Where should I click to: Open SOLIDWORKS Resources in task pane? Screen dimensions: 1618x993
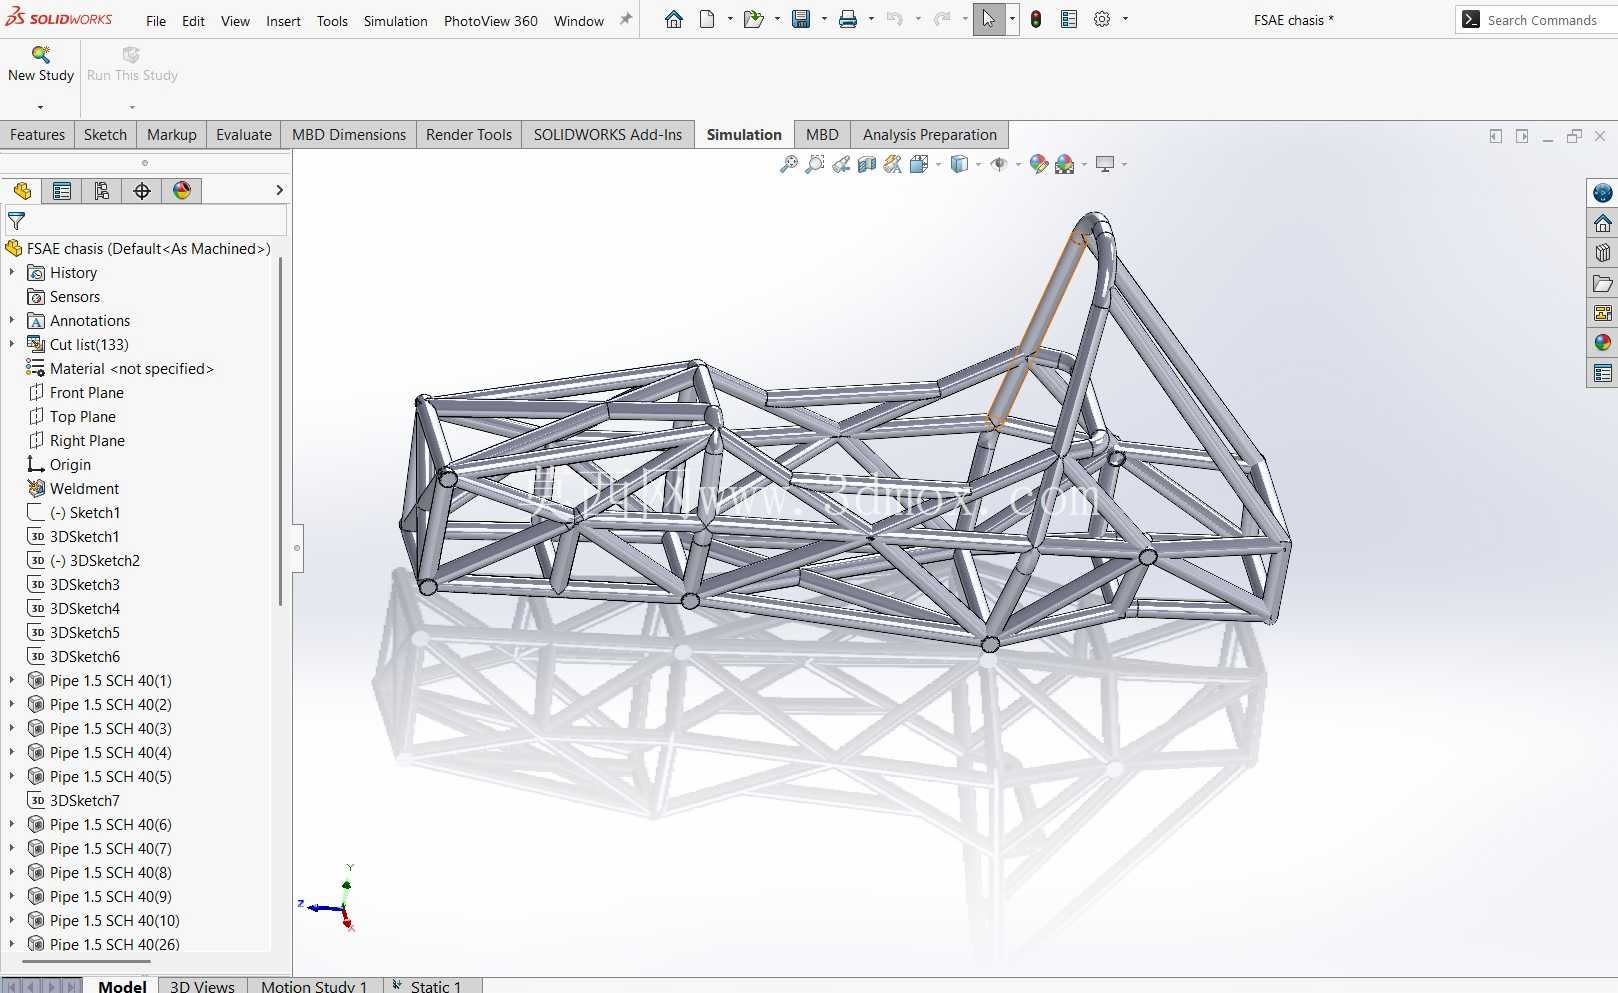(x=1603, y=223)
